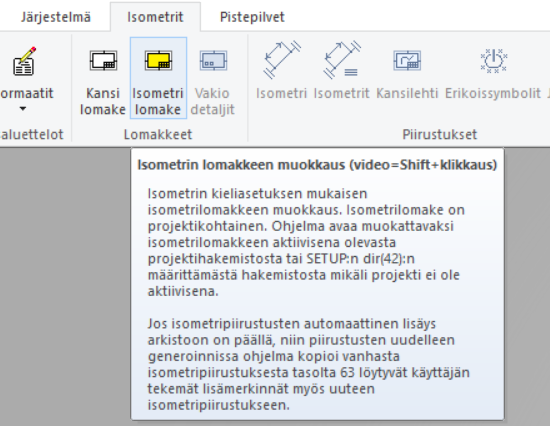The image size is (550, 426).
Task: Click the Kansilehti text label
Action: pos(407,94)
